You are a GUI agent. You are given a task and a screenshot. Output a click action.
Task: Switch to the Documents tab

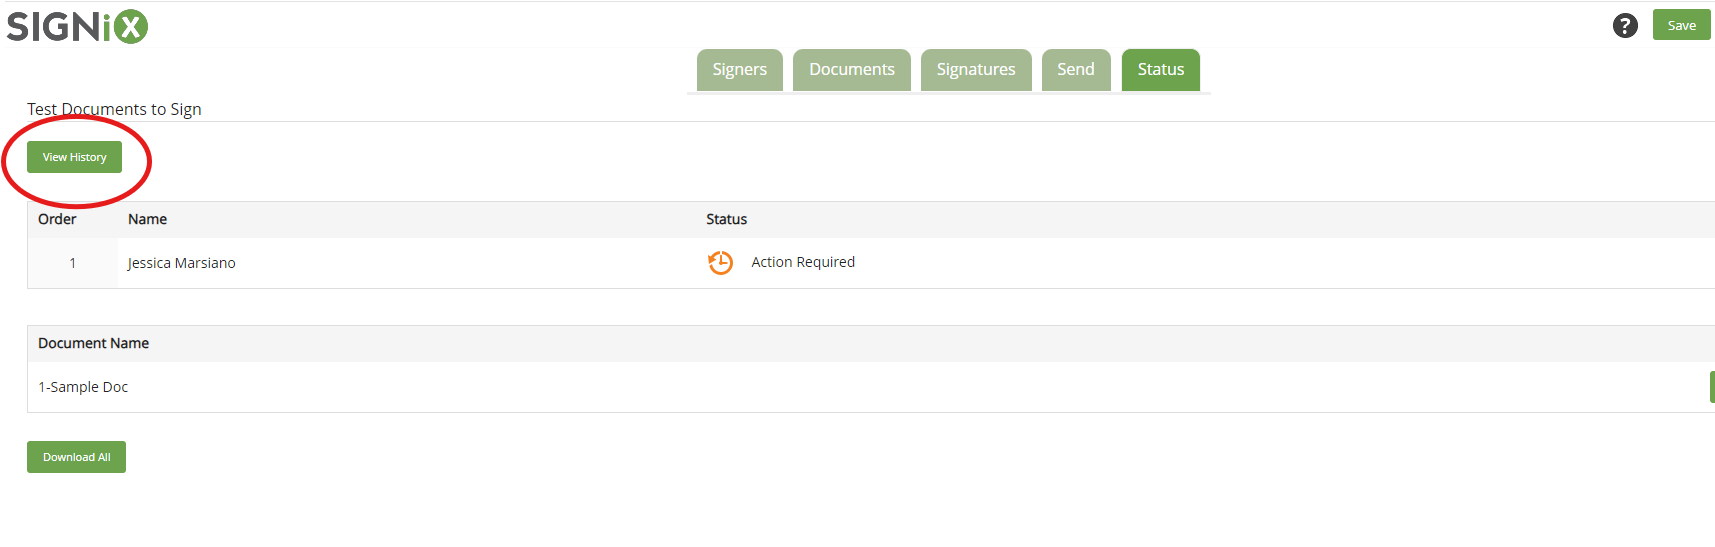click(852, 70)
